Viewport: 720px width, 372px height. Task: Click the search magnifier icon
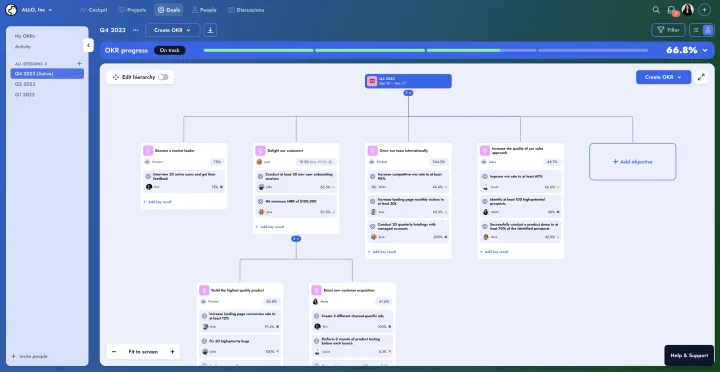tap(656, 10)
